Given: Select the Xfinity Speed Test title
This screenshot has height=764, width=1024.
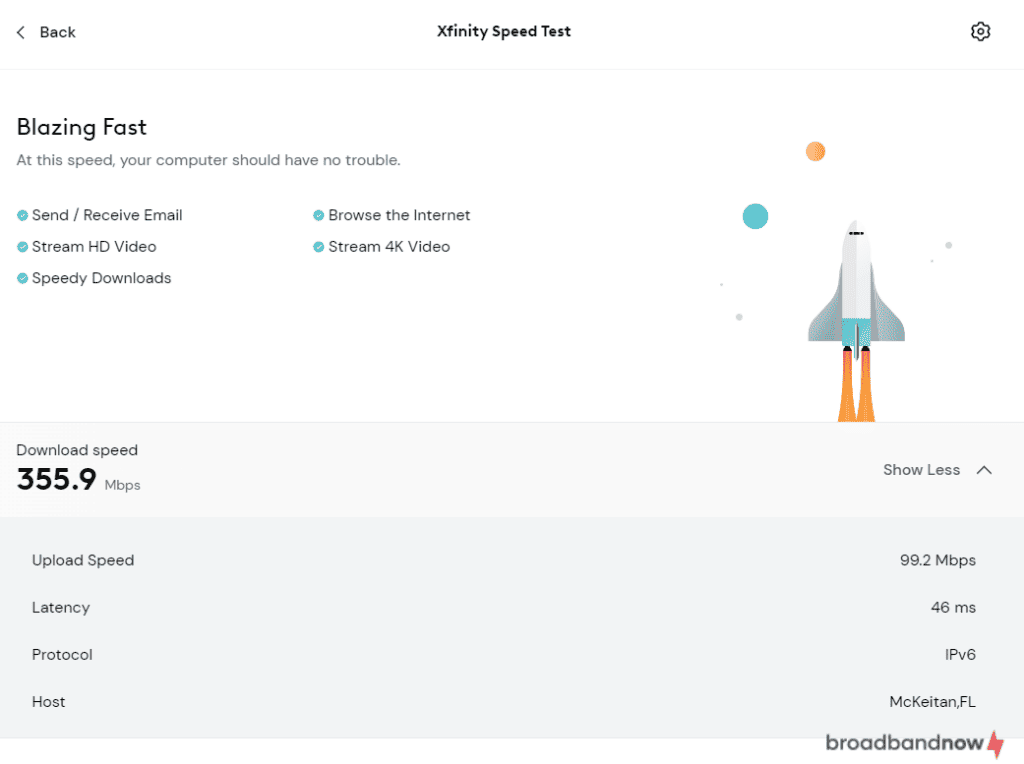Looking at the screenshot, I should [504, 31].
